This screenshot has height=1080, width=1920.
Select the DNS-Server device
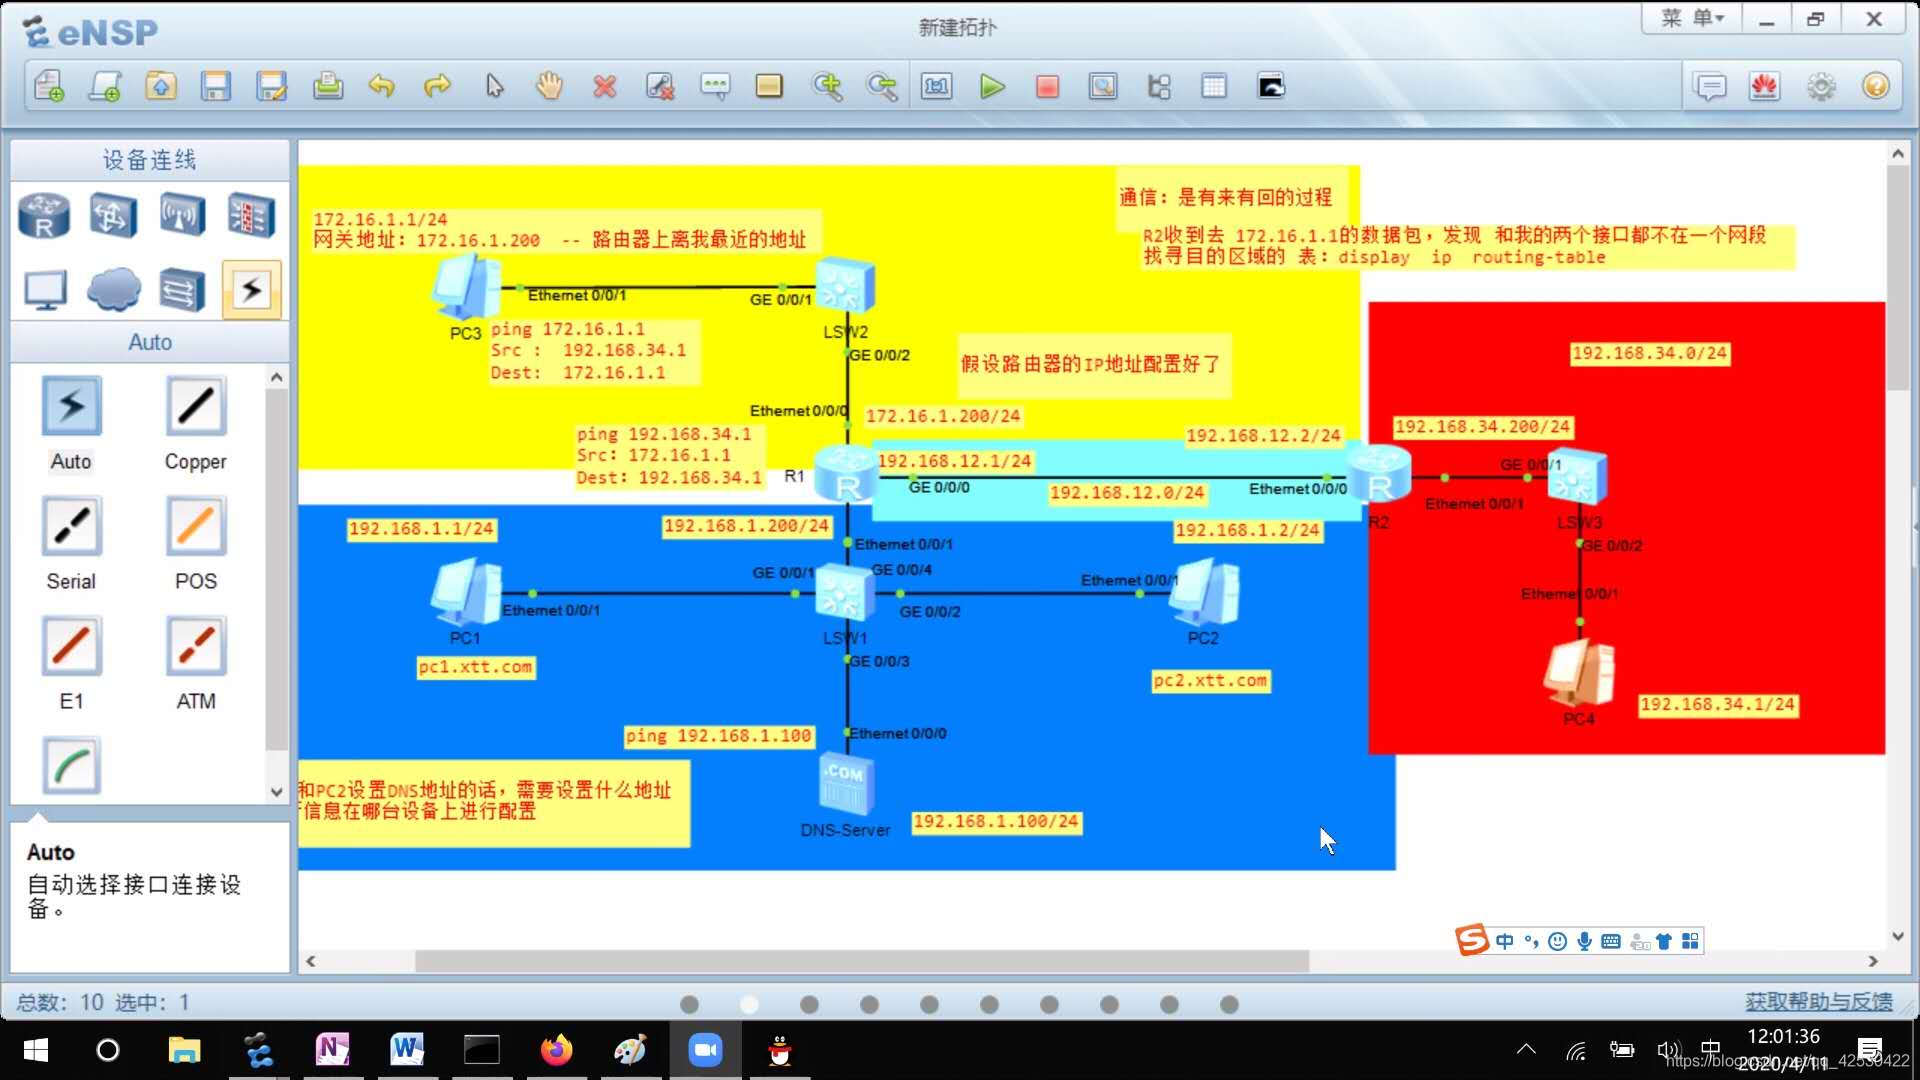846,786
